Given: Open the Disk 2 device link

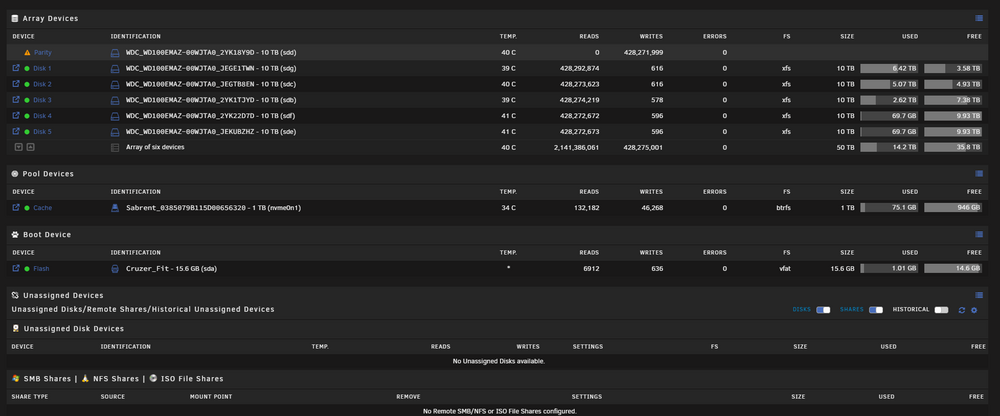Looking at the screenshot, I should point(42,84).
